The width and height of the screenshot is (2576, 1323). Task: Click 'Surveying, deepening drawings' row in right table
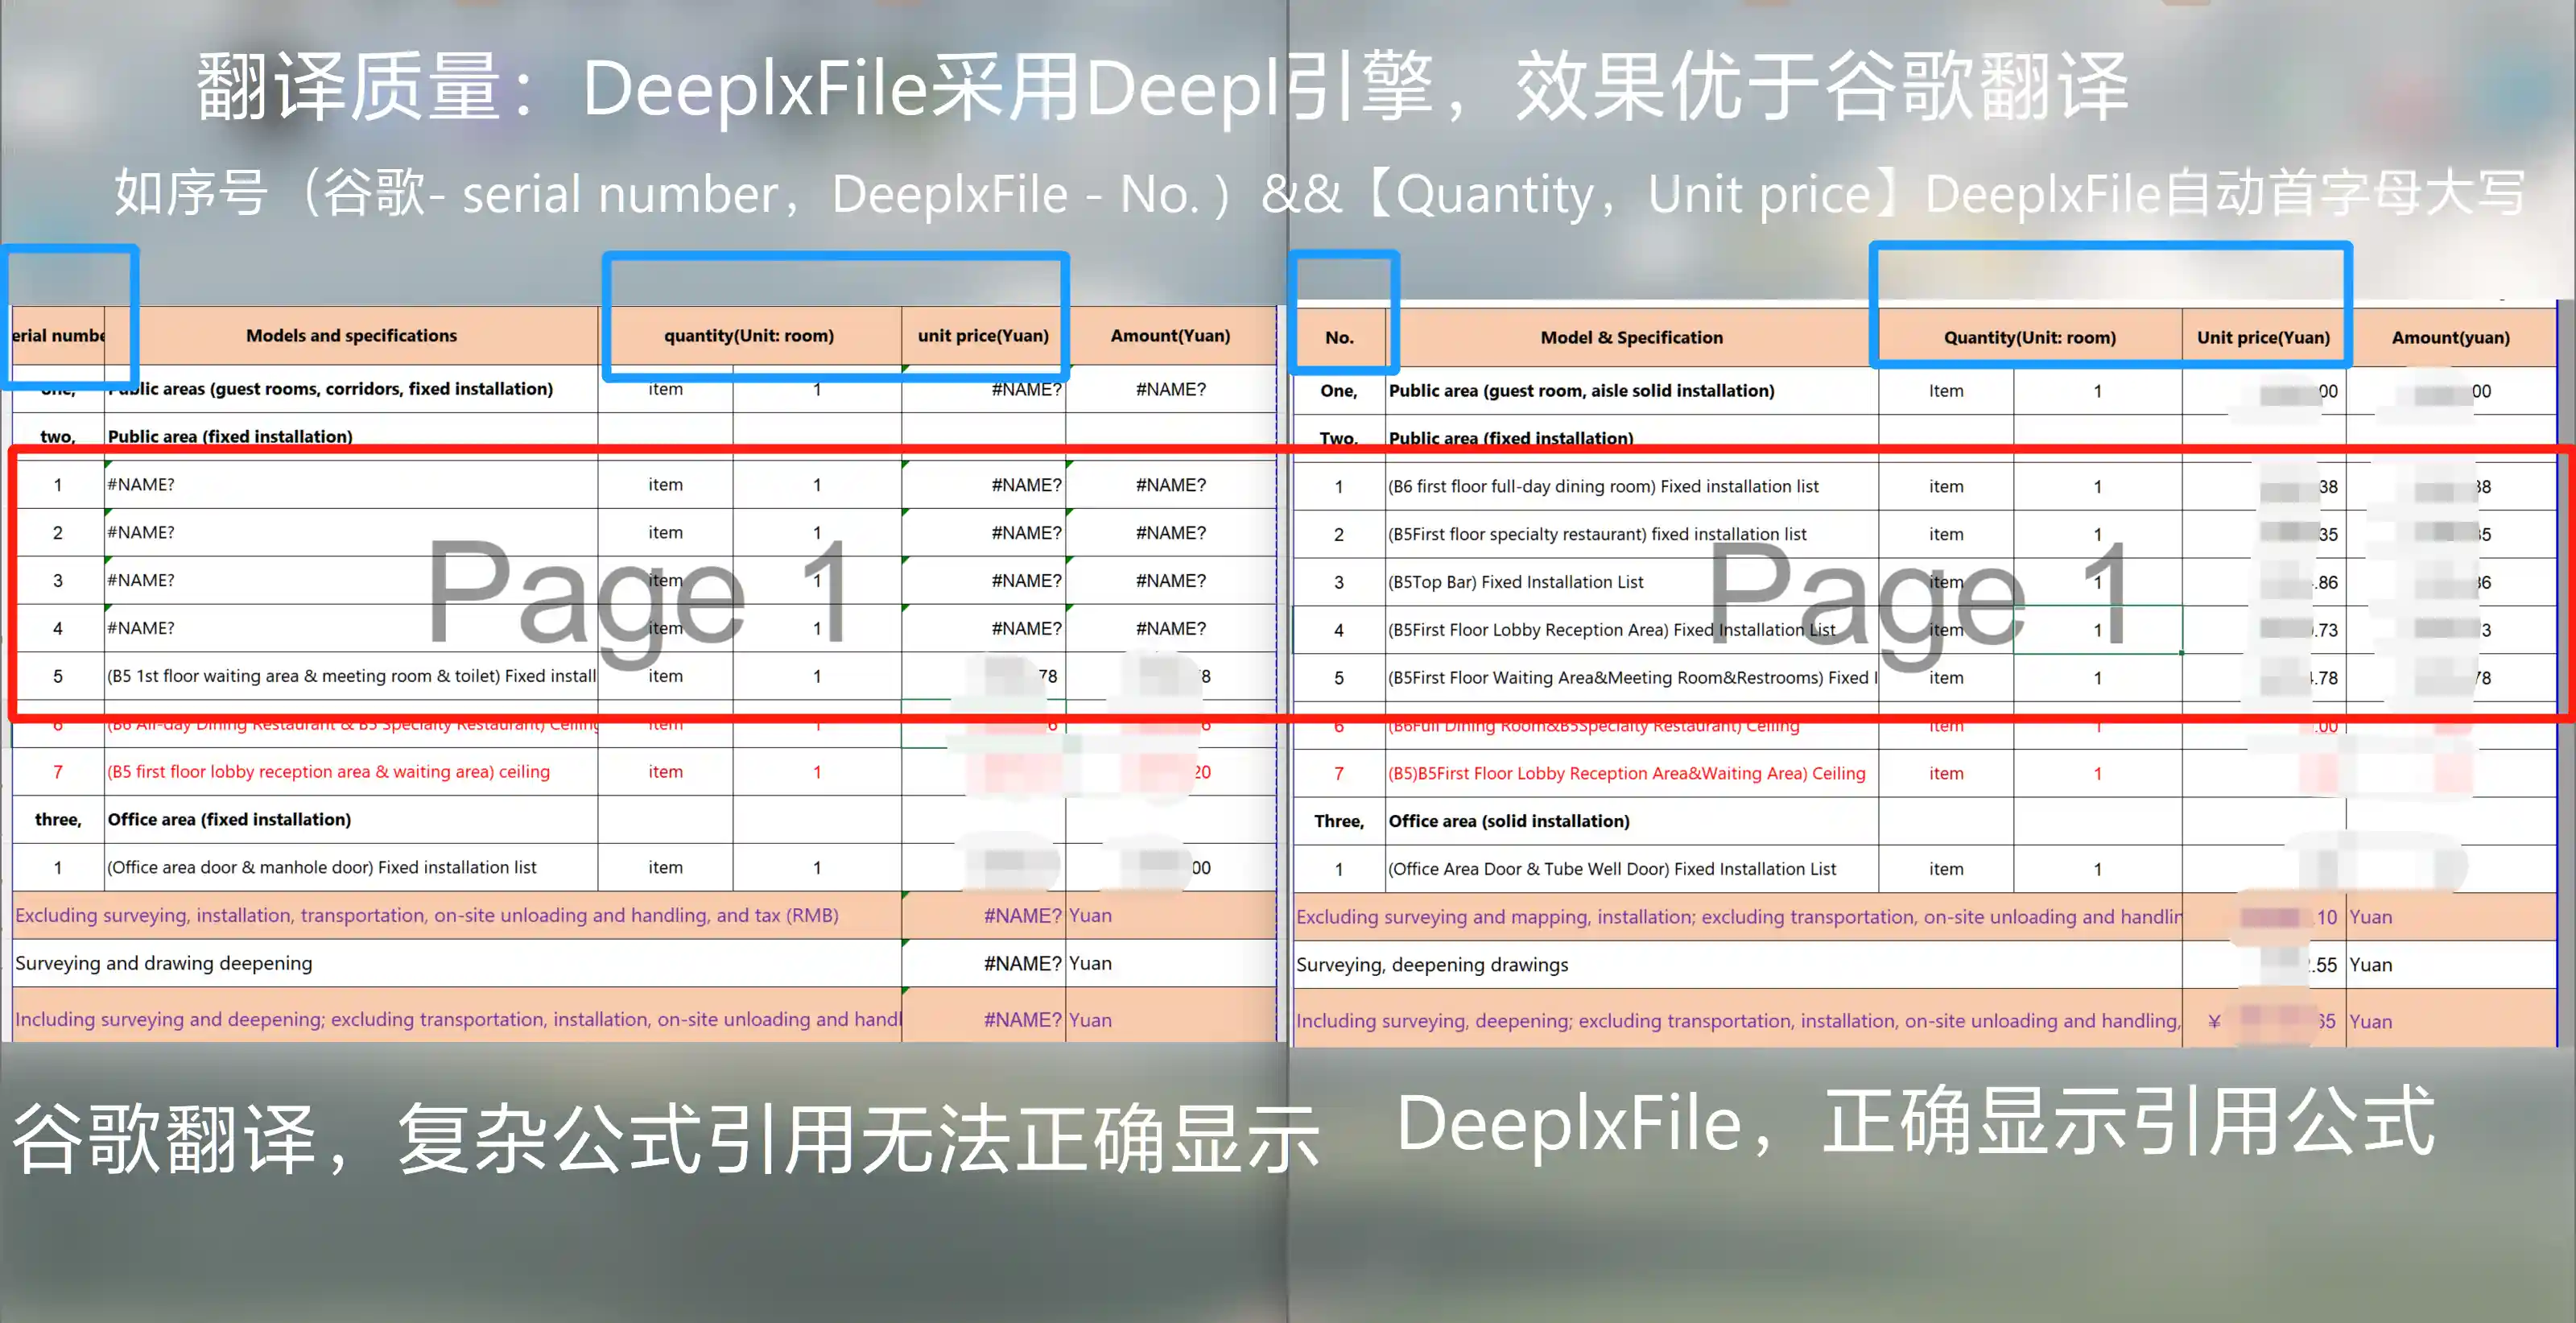(x=1432, y=965)
